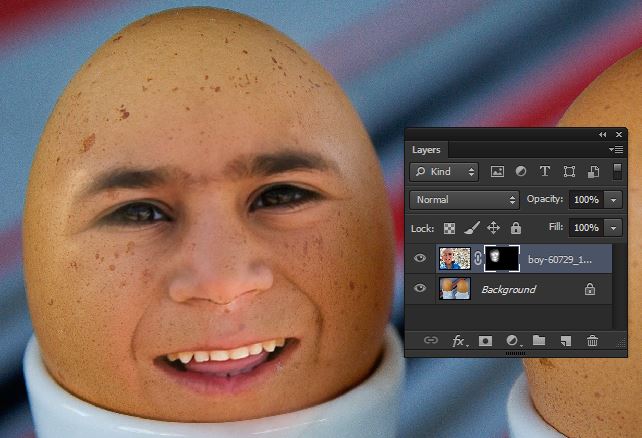Viewport: 642px width, 438px height.
Task: Hide the Background layer
Action: pos(420,288)
